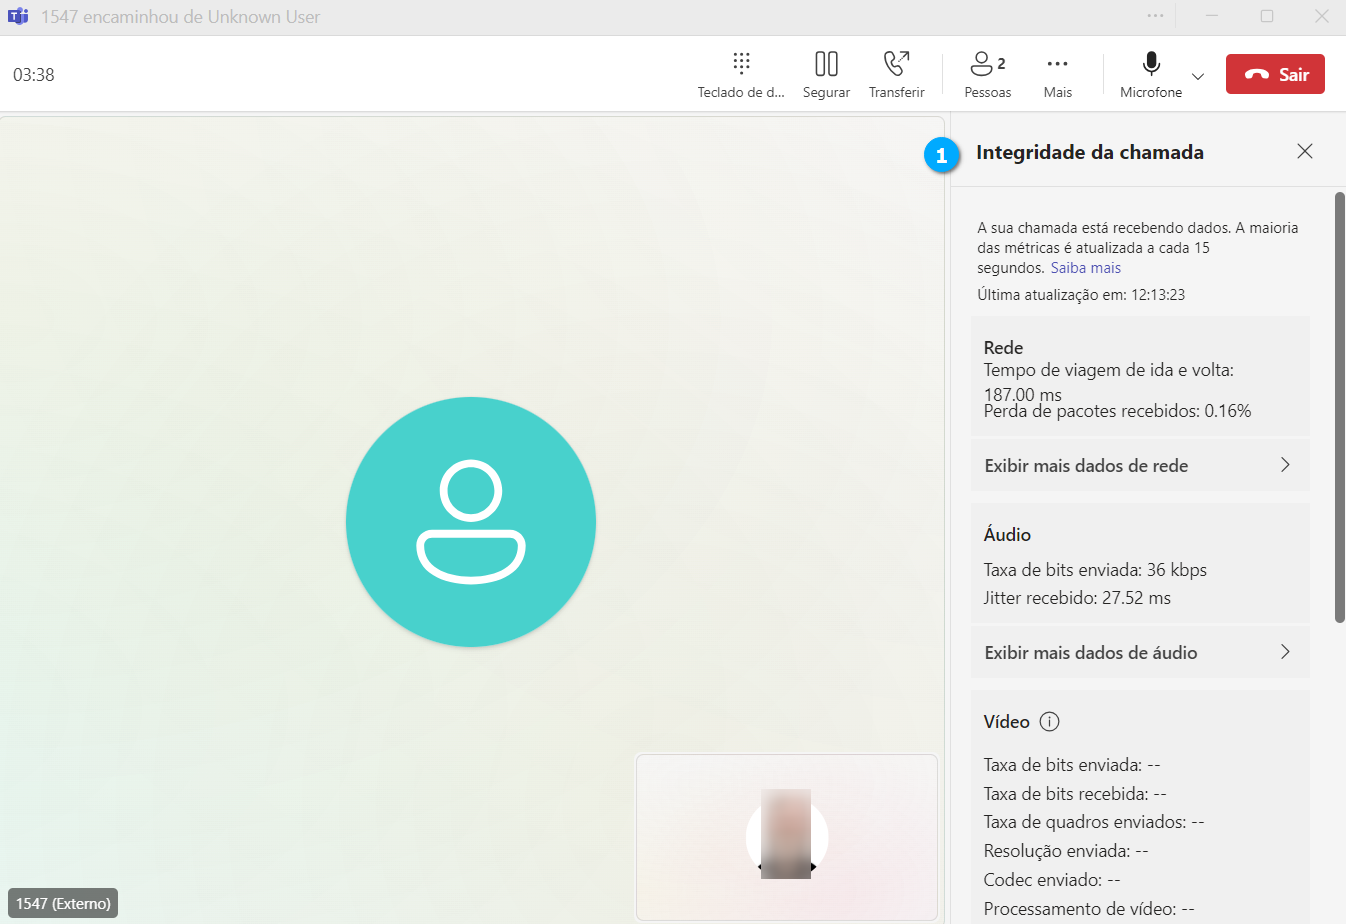Put the call on hold with Segurar
Image resolution: width=1346 pixels, height=924 pixels.
coord(826,74)
